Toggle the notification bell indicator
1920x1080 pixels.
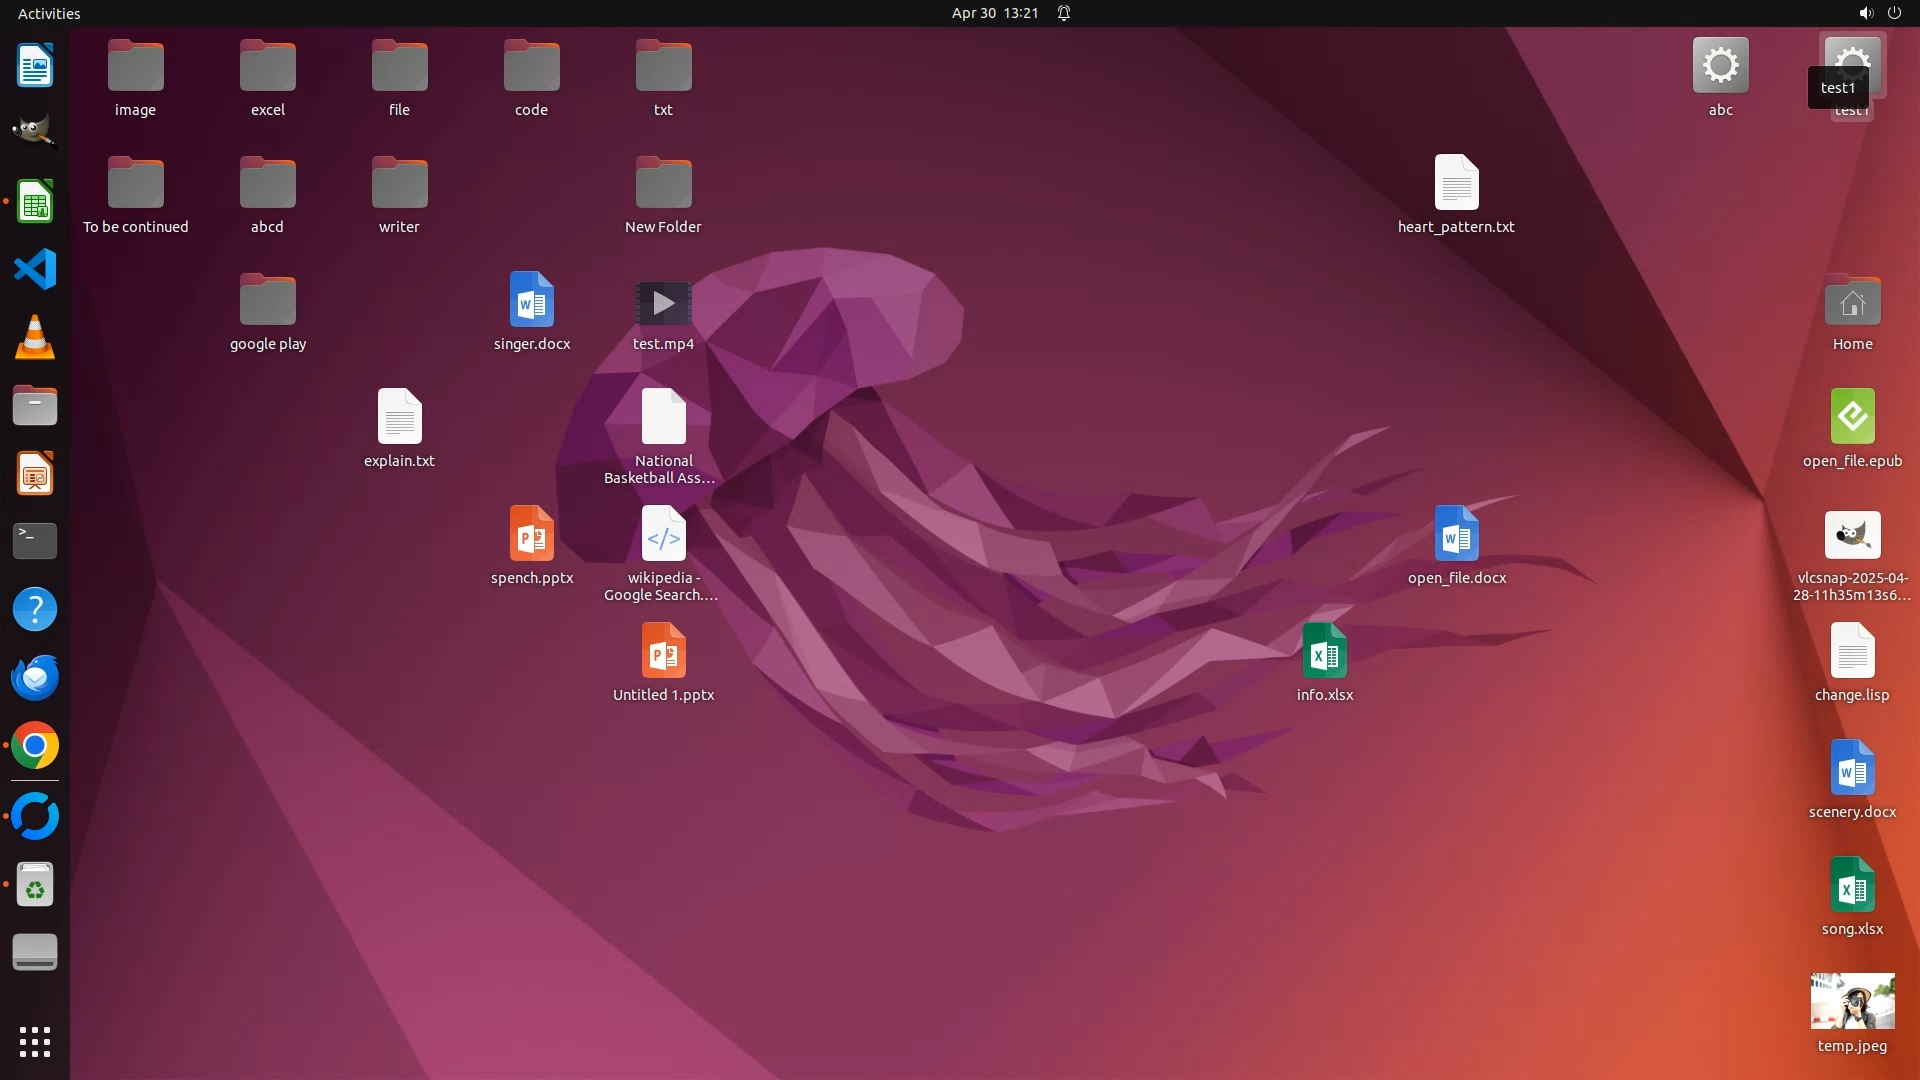click(1064, 13)
